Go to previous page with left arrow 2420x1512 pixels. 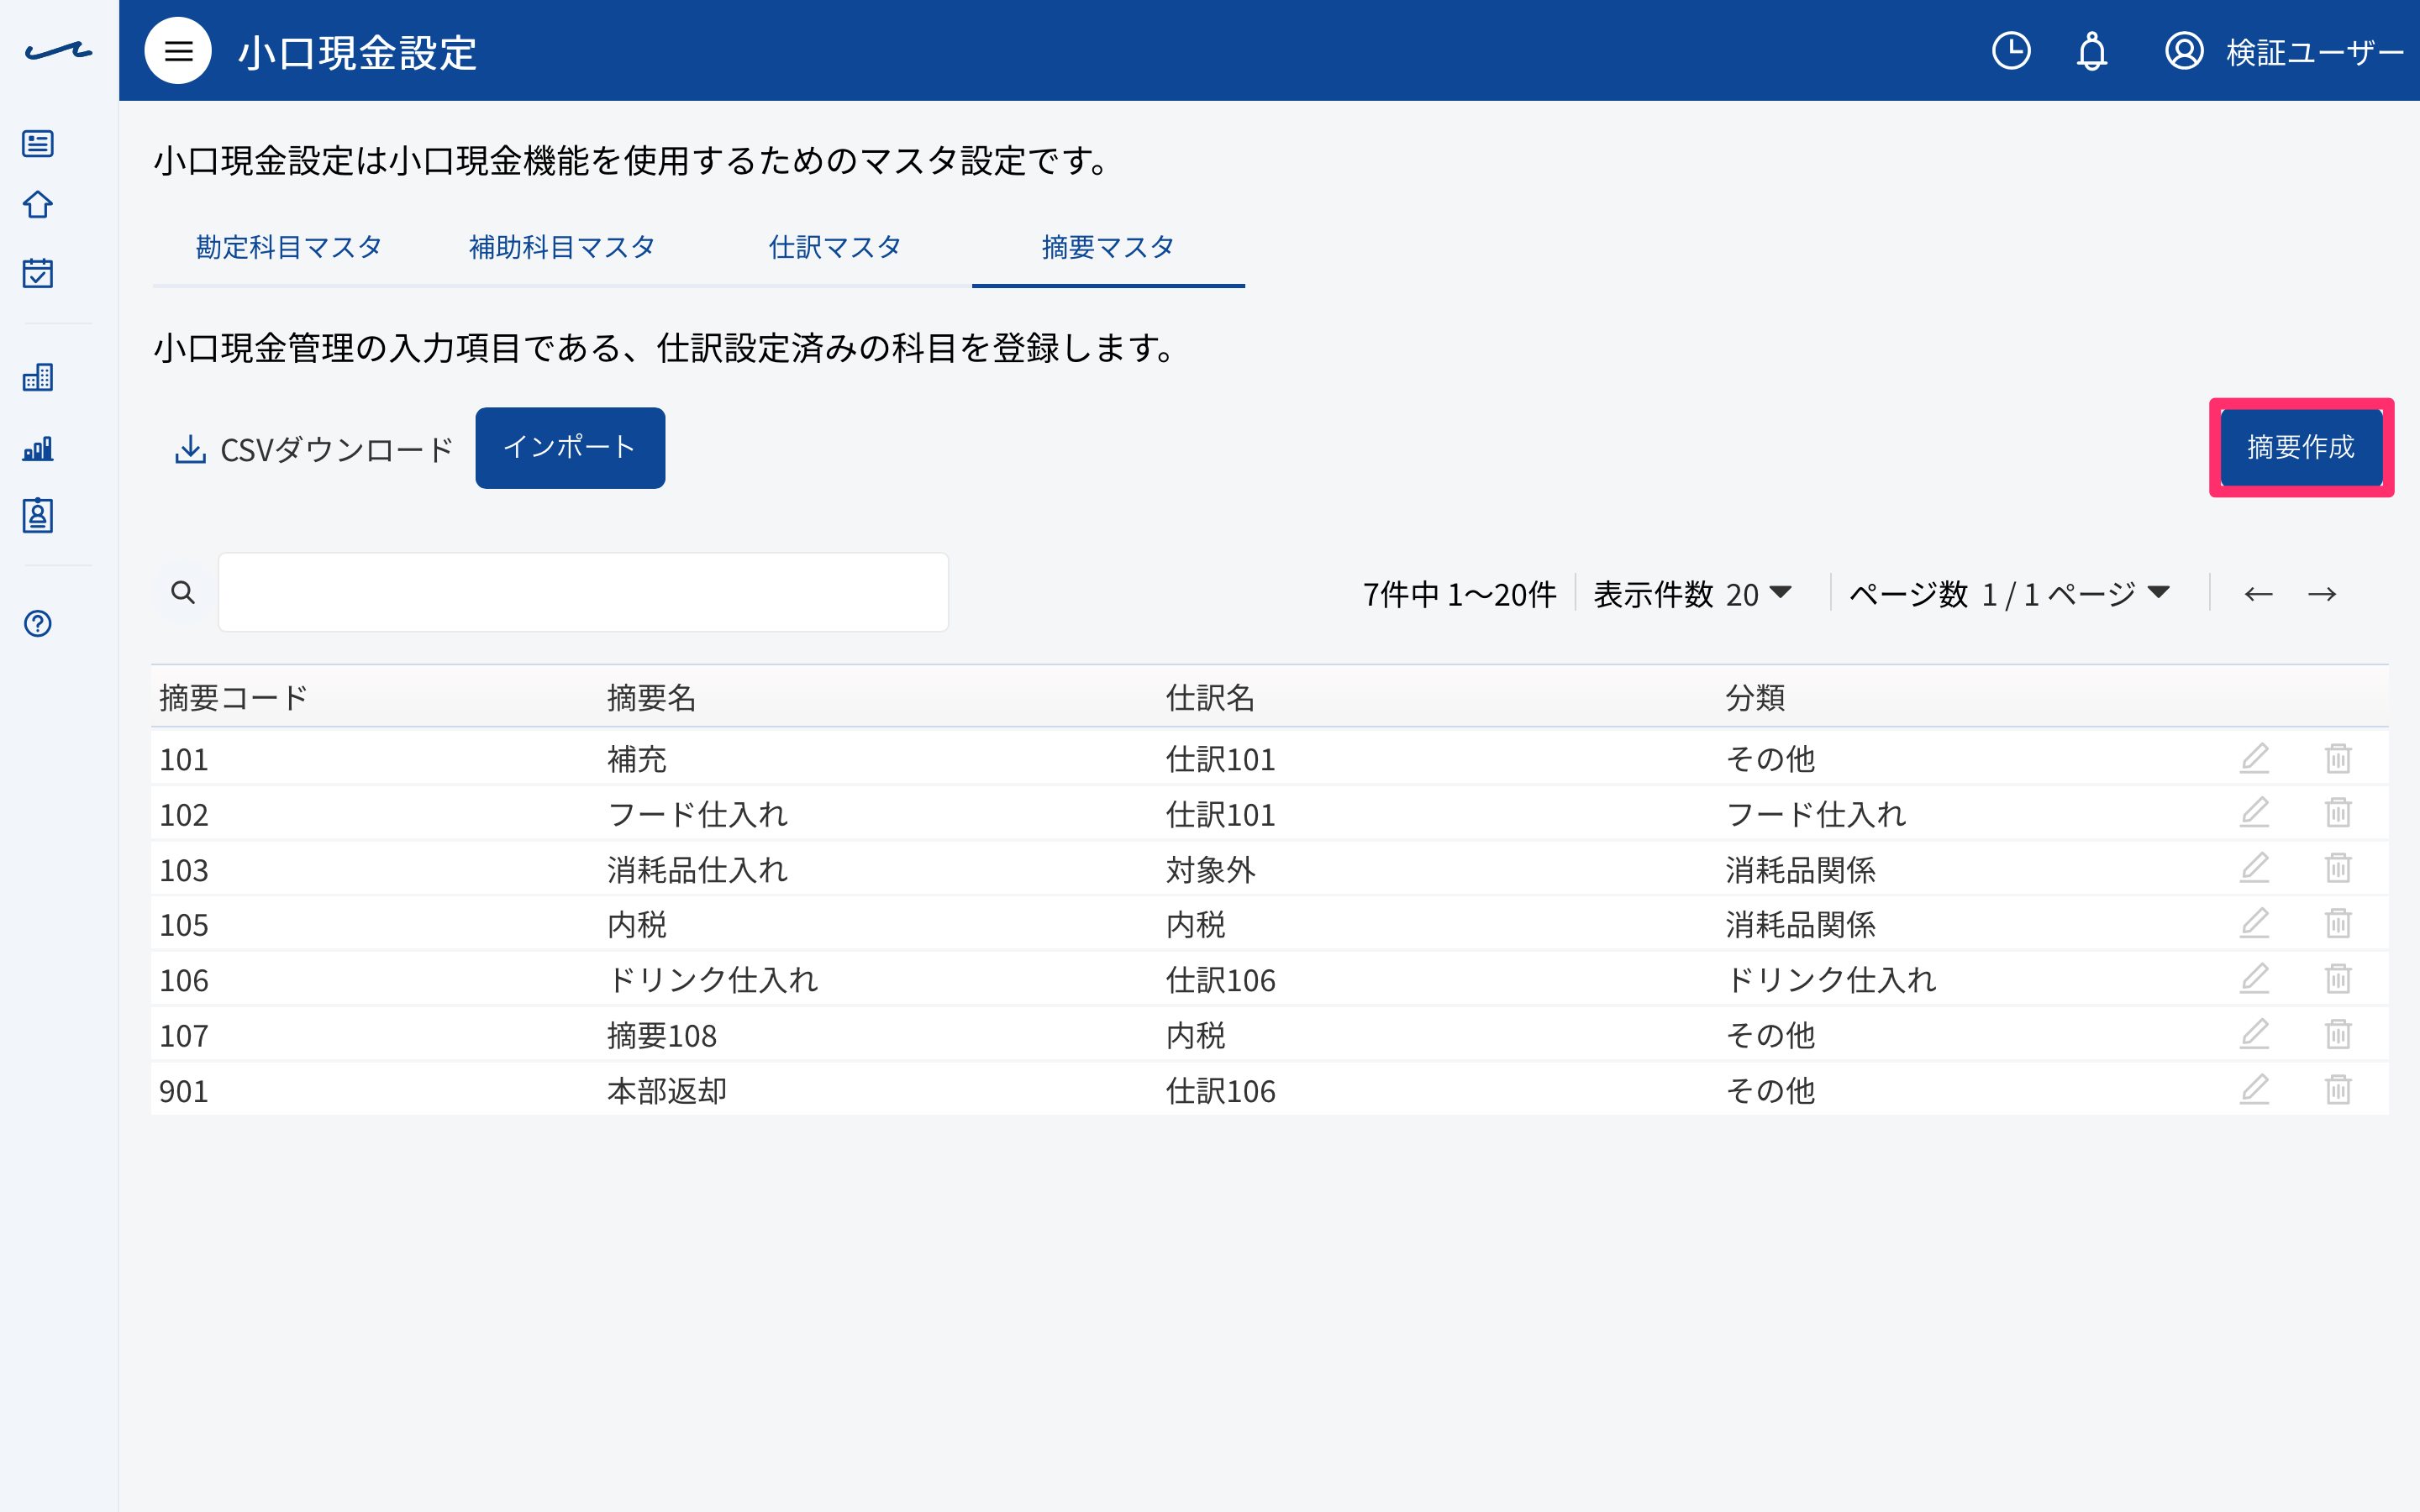click(2258, 594)
